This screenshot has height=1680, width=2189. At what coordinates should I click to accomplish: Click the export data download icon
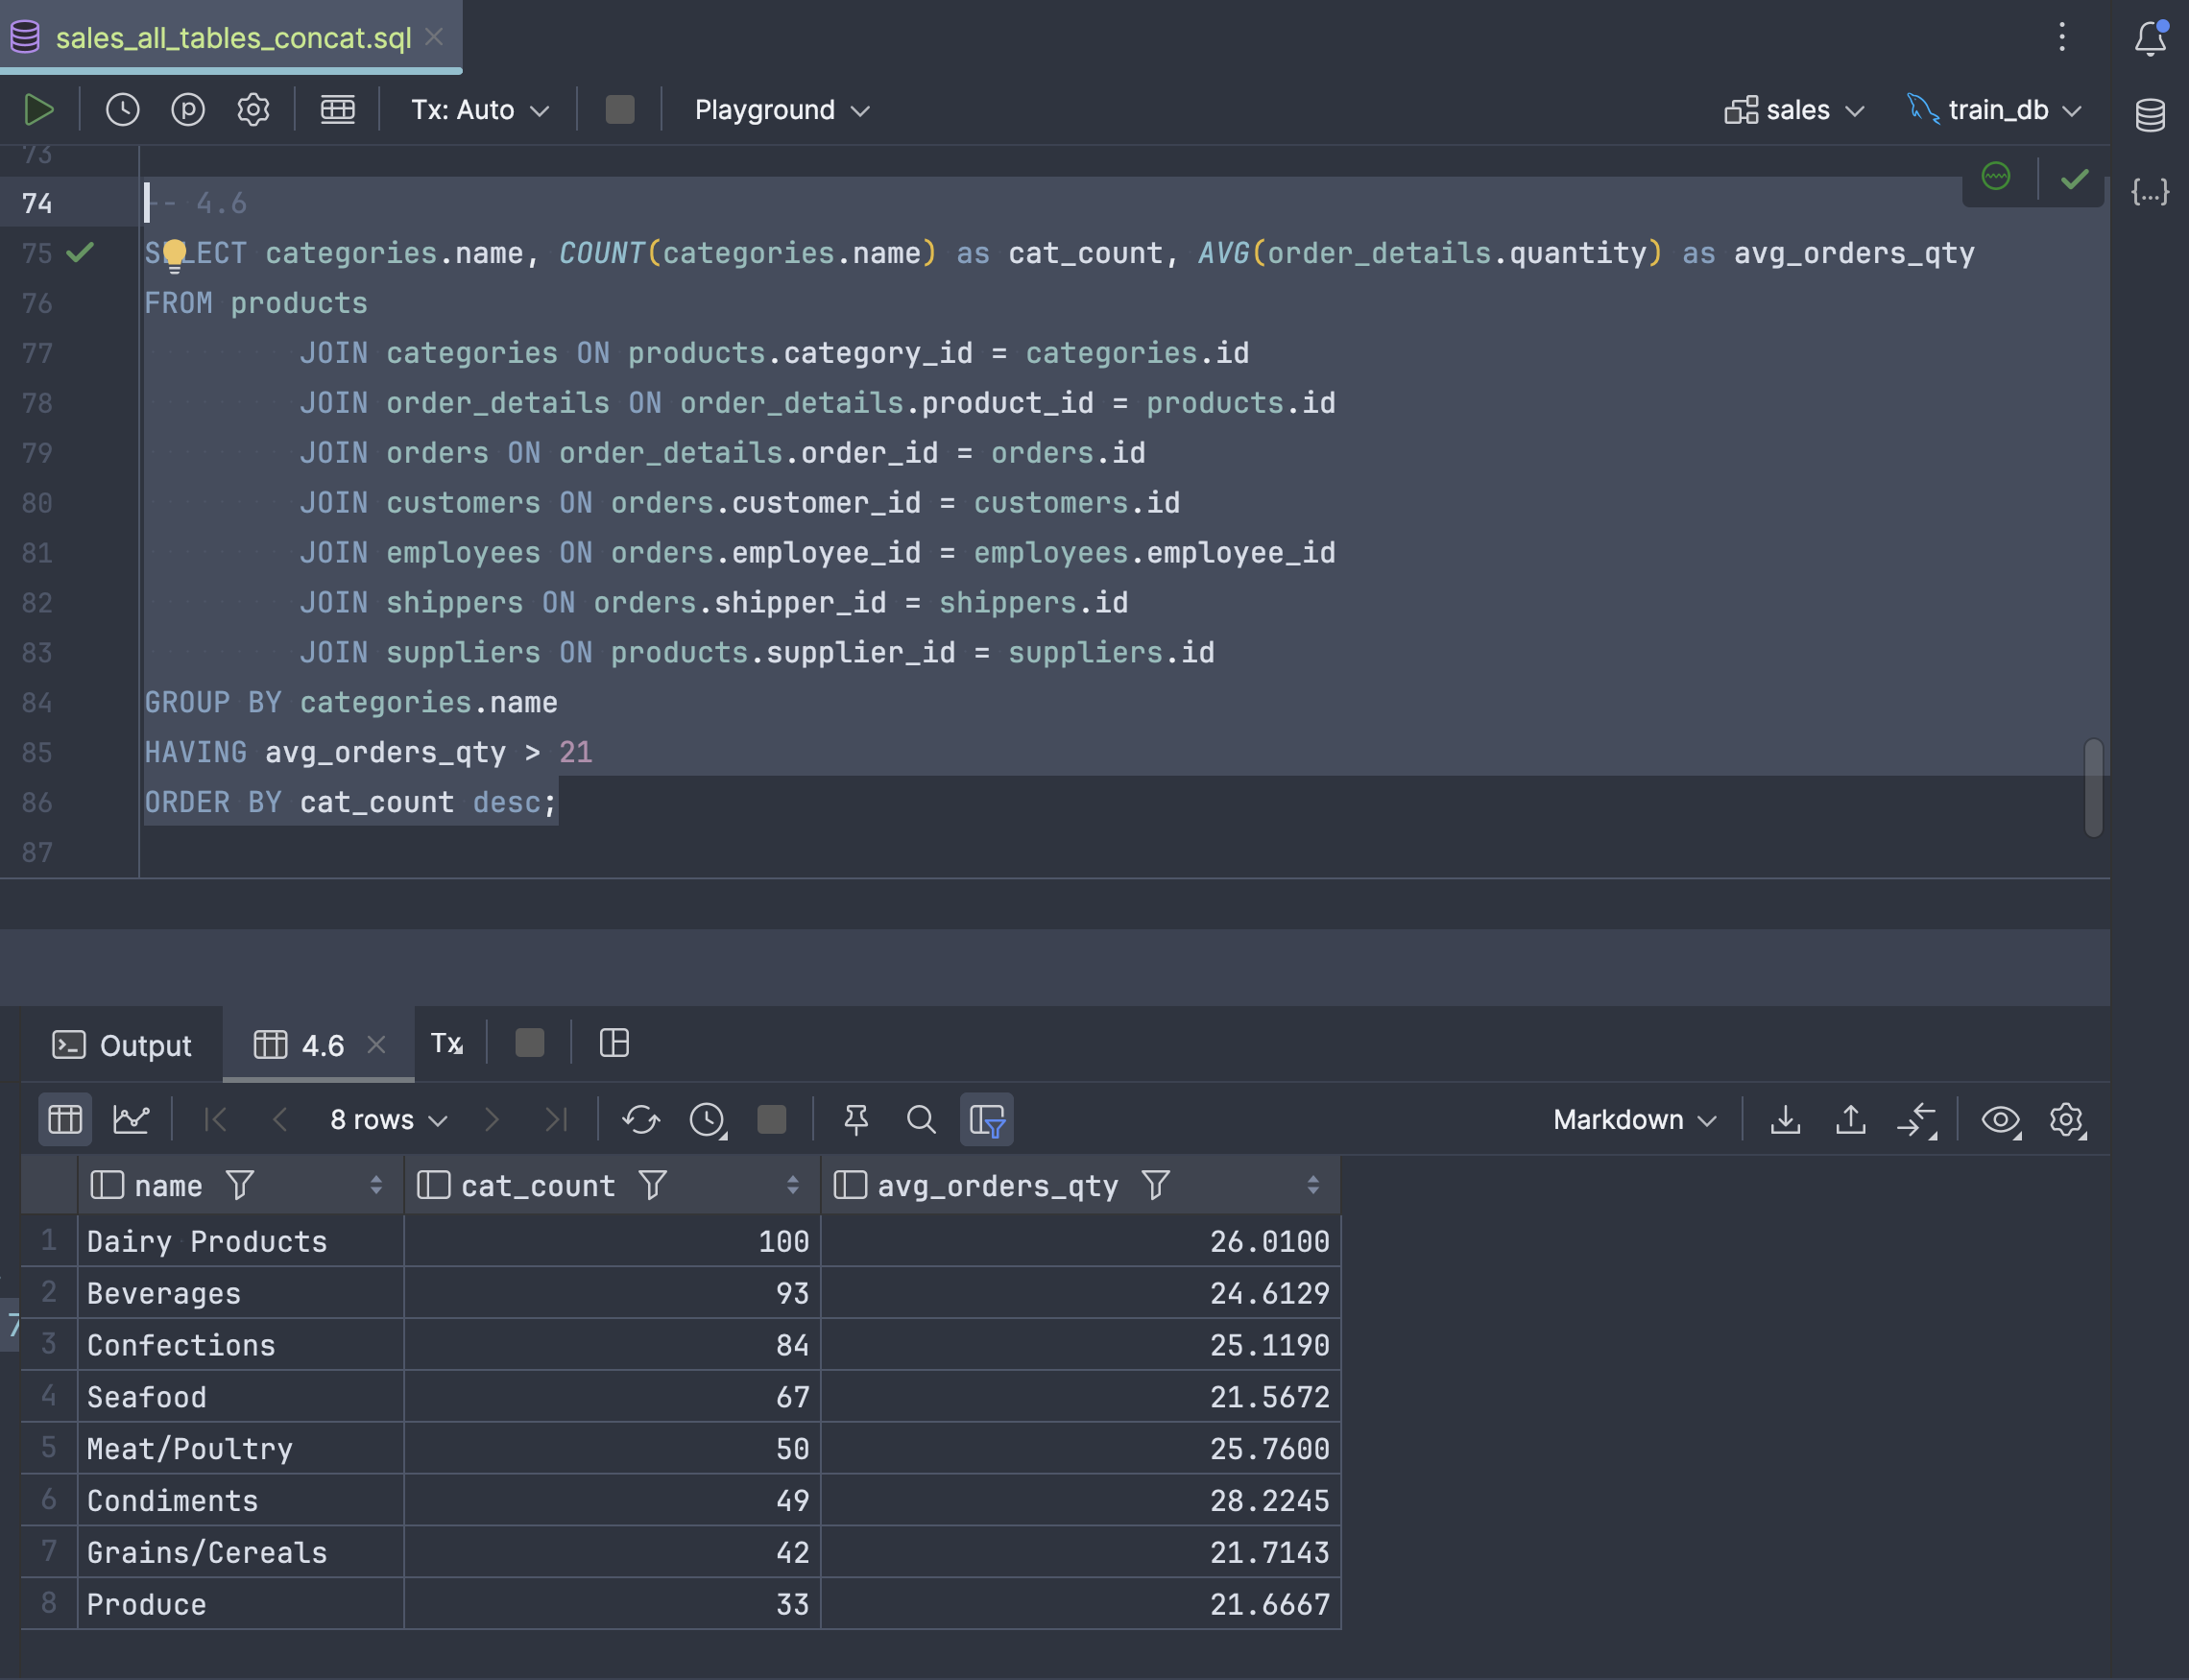point(1785,1119)
